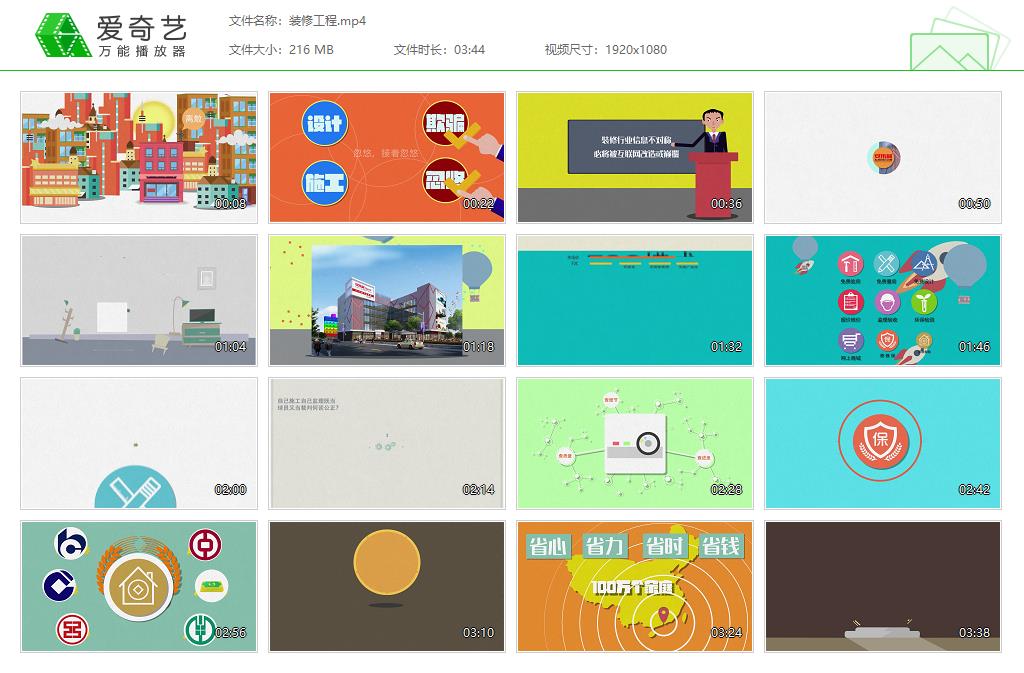Select the dark brown thumbnail at 03:38
Viewport: 1024px width, 673px height.
point(882,586)
